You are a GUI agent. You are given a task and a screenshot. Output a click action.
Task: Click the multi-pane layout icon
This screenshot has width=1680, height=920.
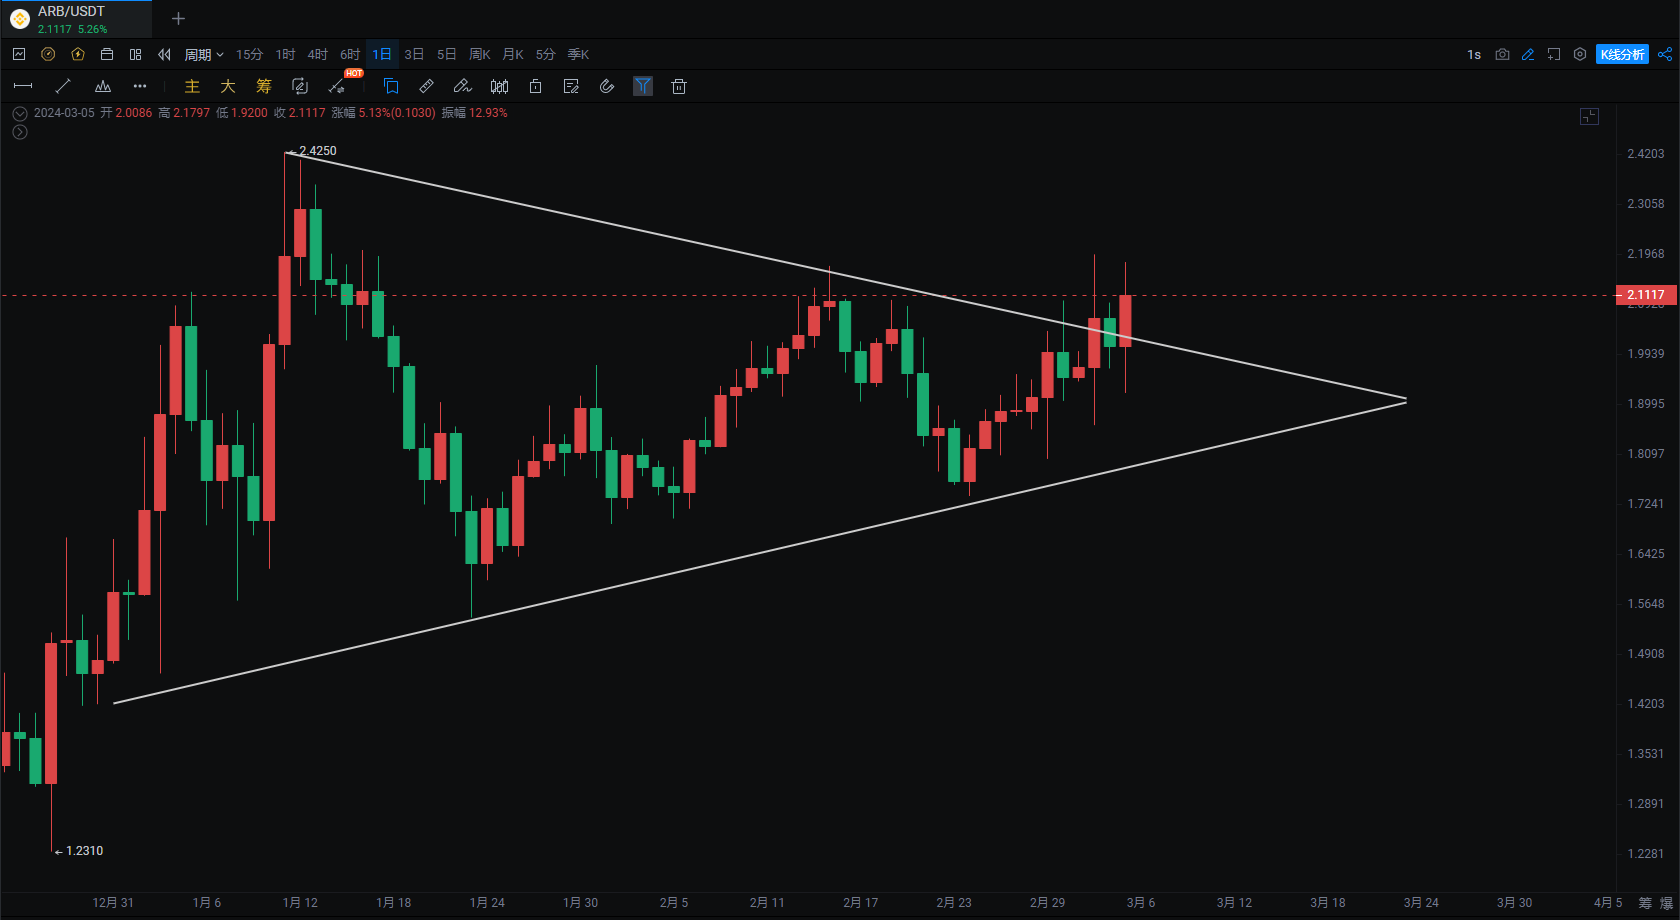pos(136,54)
